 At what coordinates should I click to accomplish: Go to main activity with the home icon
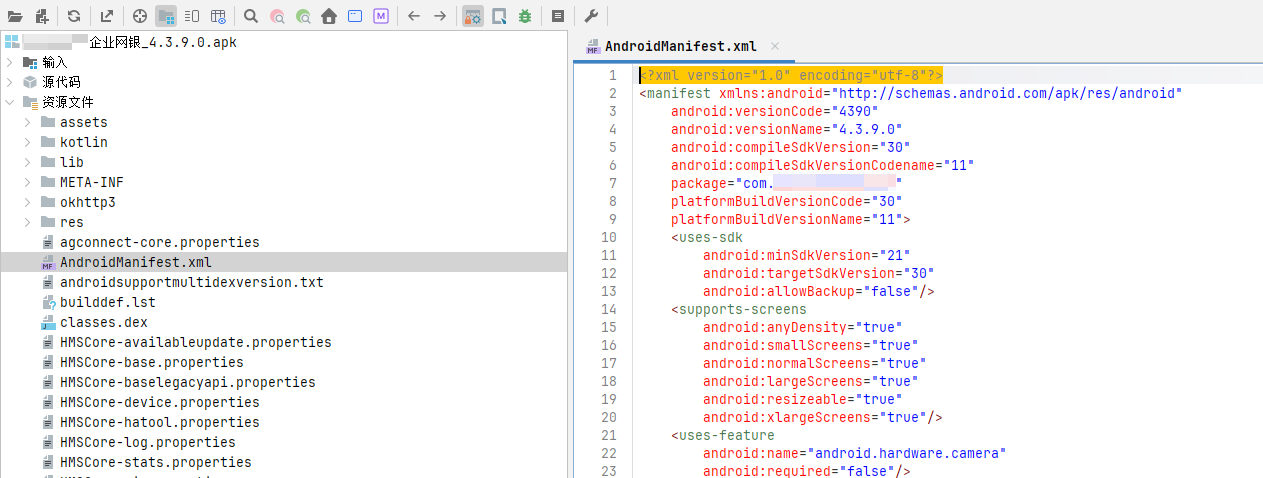pyautogui.click(x=329, y=16)
